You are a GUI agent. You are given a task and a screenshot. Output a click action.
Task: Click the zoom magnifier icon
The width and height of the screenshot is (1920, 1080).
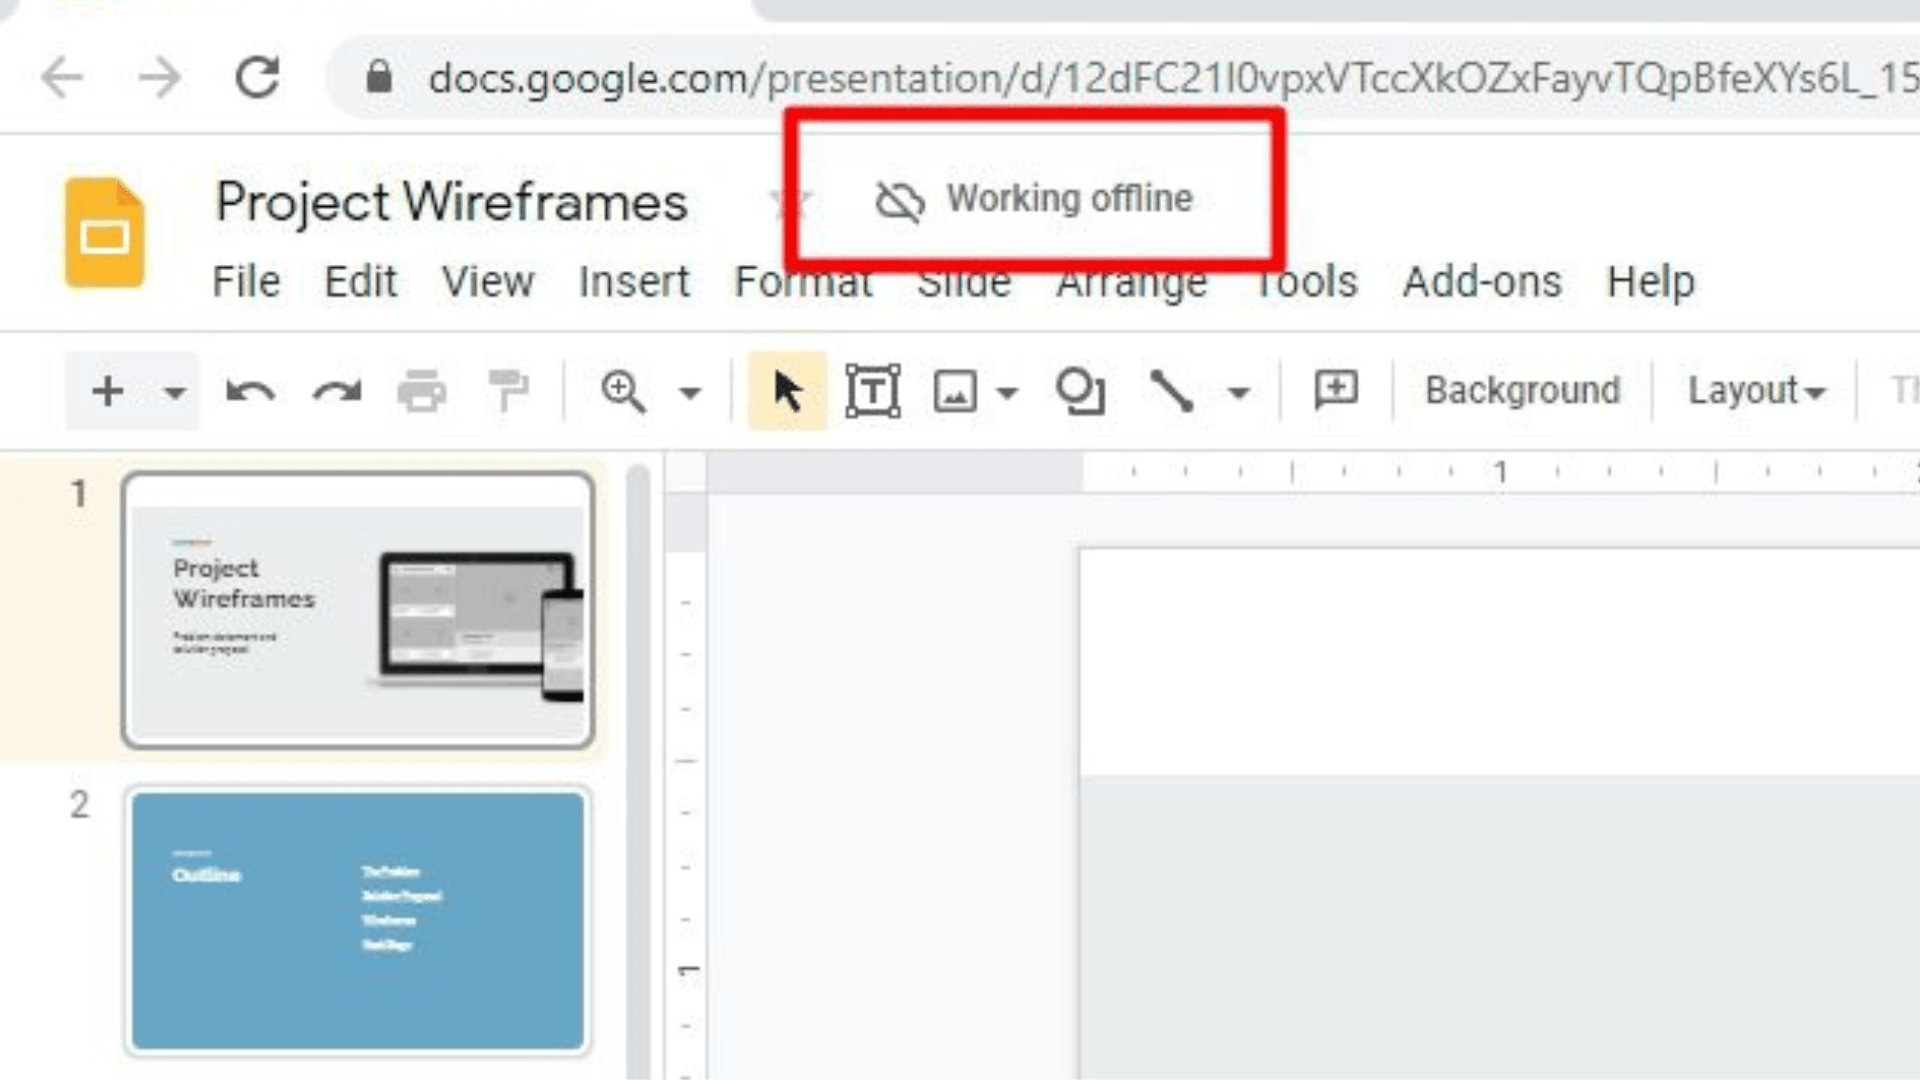(622, 391)
